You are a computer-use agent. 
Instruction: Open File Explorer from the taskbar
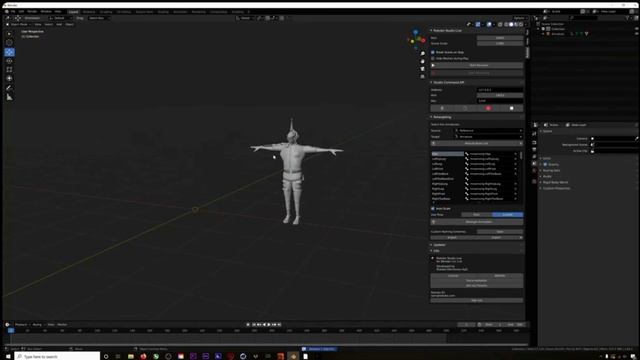click(x=131, y=356)
